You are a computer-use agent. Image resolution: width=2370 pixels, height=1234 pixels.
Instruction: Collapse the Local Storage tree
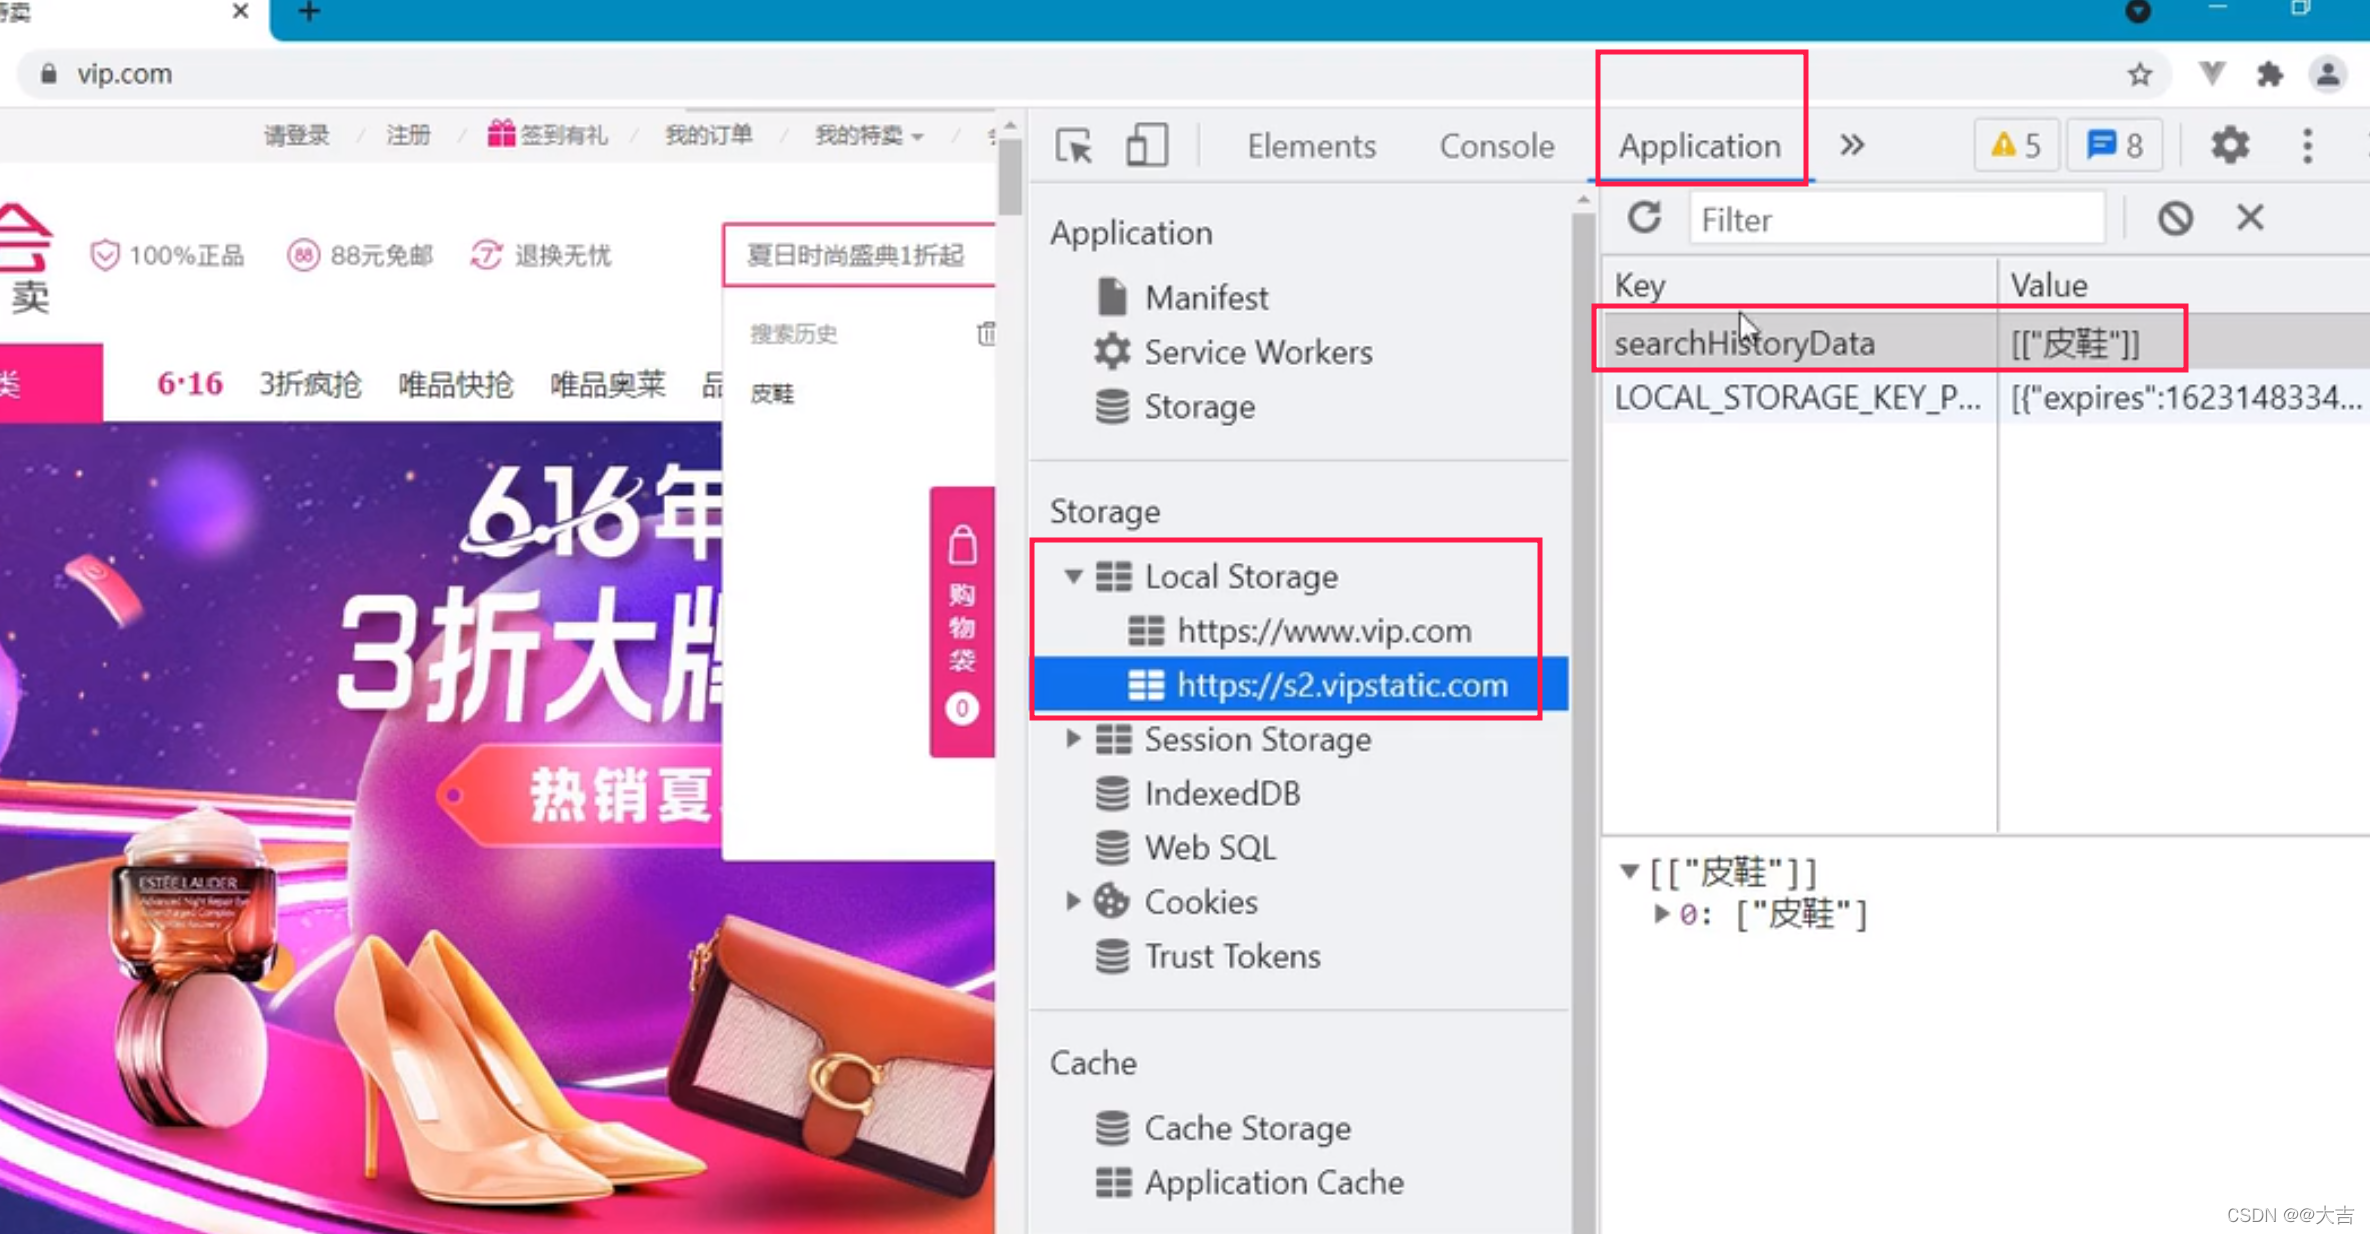point(1073,576)
